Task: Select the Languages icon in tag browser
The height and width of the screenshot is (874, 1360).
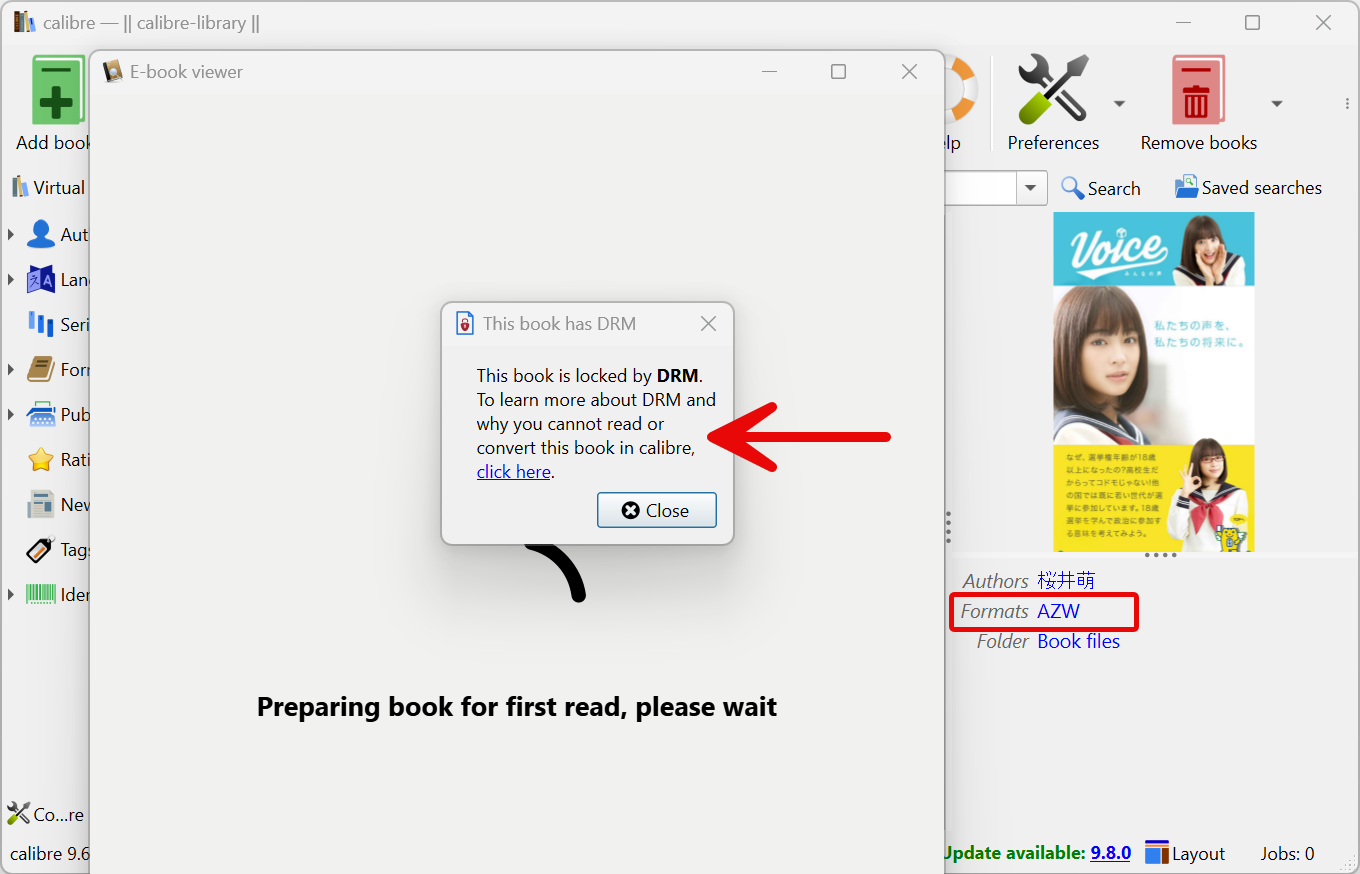Action: (41, 279)
